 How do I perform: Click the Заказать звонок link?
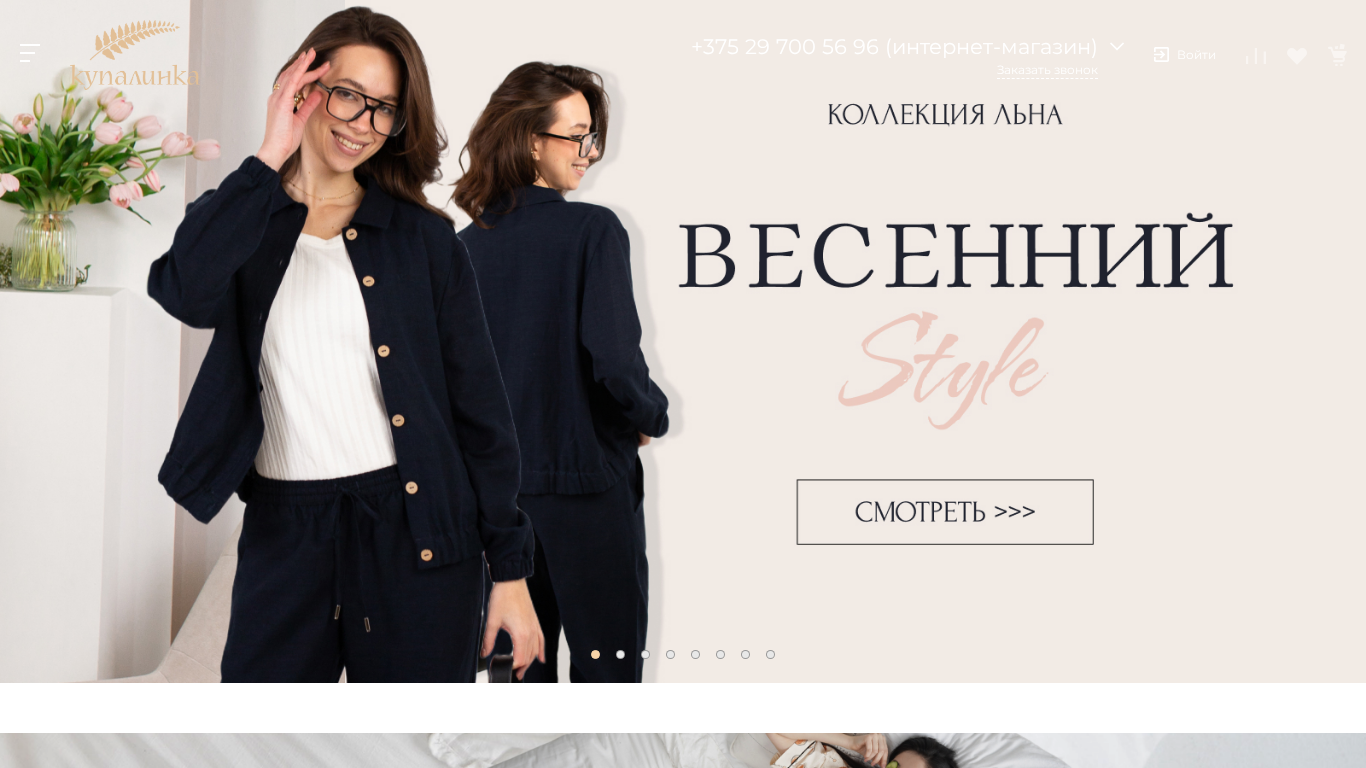tap(1047, 70)
